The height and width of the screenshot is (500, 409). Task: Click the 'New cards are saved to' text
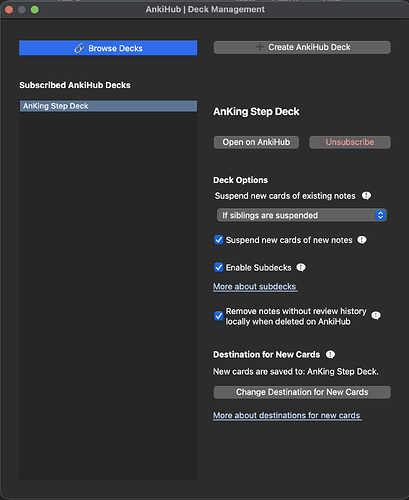pos(296,371)
